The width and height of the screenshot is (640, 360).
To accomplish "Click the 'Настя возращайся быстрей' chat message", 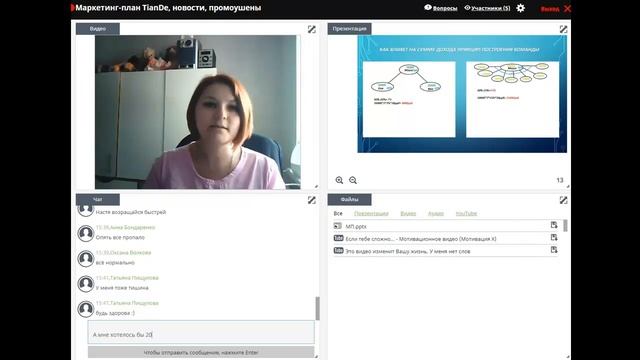I will point(131,212).
